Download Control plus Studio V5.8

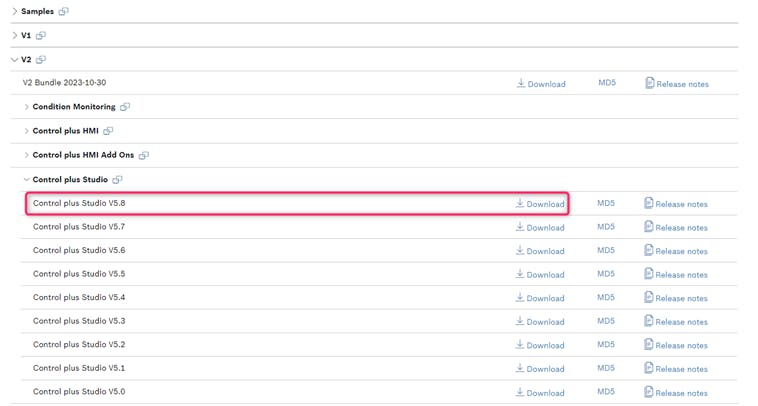click(x=540, y=203)
